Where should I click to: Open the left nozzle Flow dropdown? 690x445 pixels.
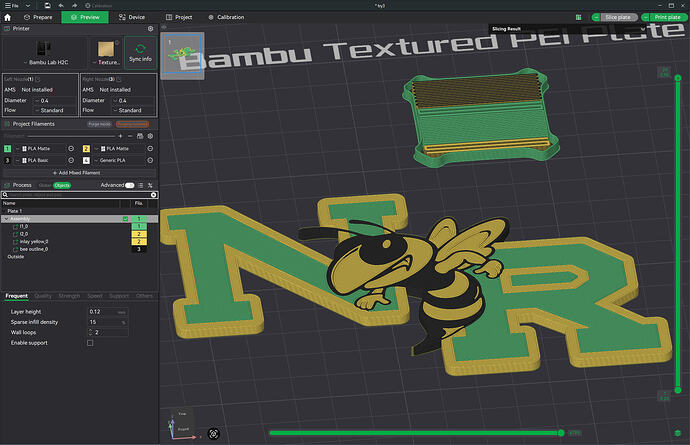pos(55,110)
